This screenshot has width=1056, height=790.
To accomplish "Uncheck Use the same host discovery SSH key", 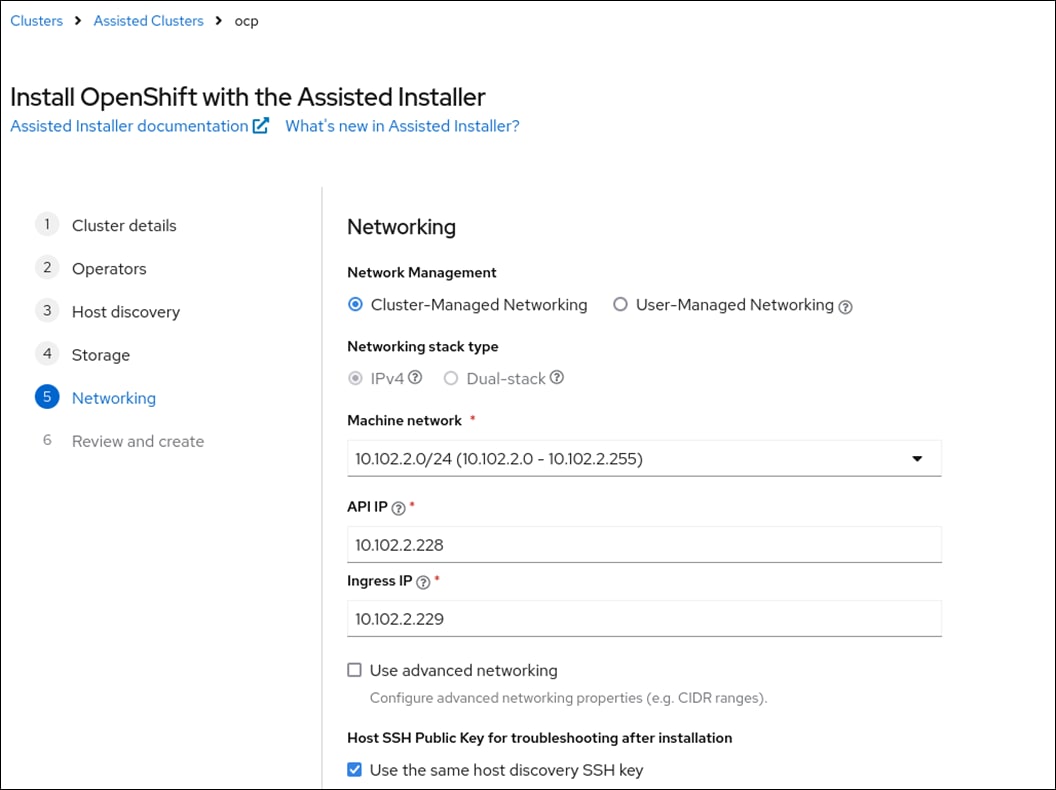I will (x=353, y=770).
